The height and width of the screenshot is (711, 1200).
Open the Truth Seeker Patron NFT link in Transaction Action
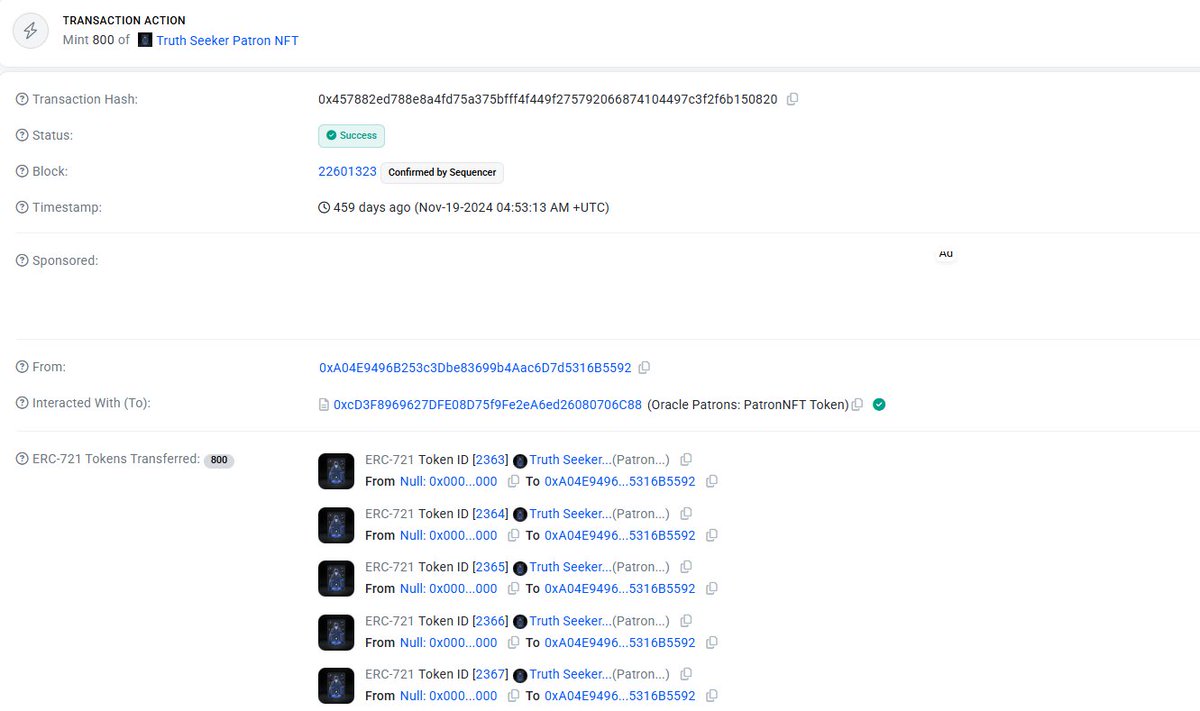pyautogui.click(x=227, y=40)
